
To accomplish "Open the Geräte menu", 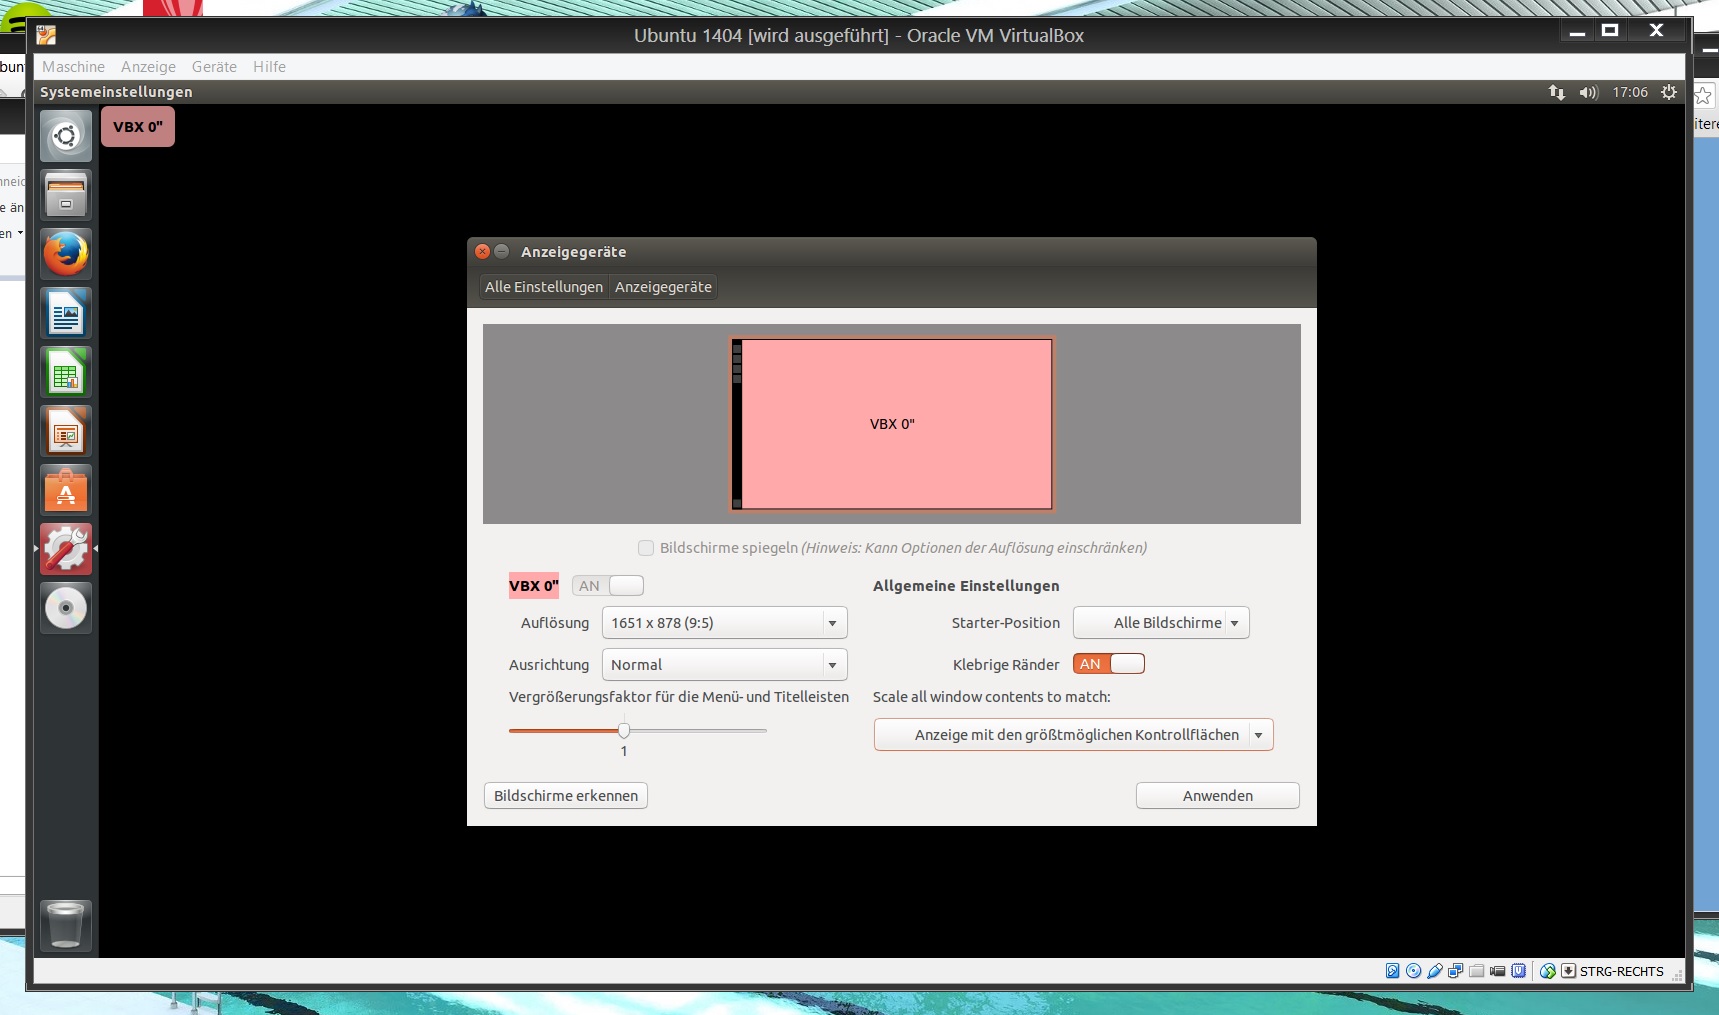I will [x=214, y=67].
